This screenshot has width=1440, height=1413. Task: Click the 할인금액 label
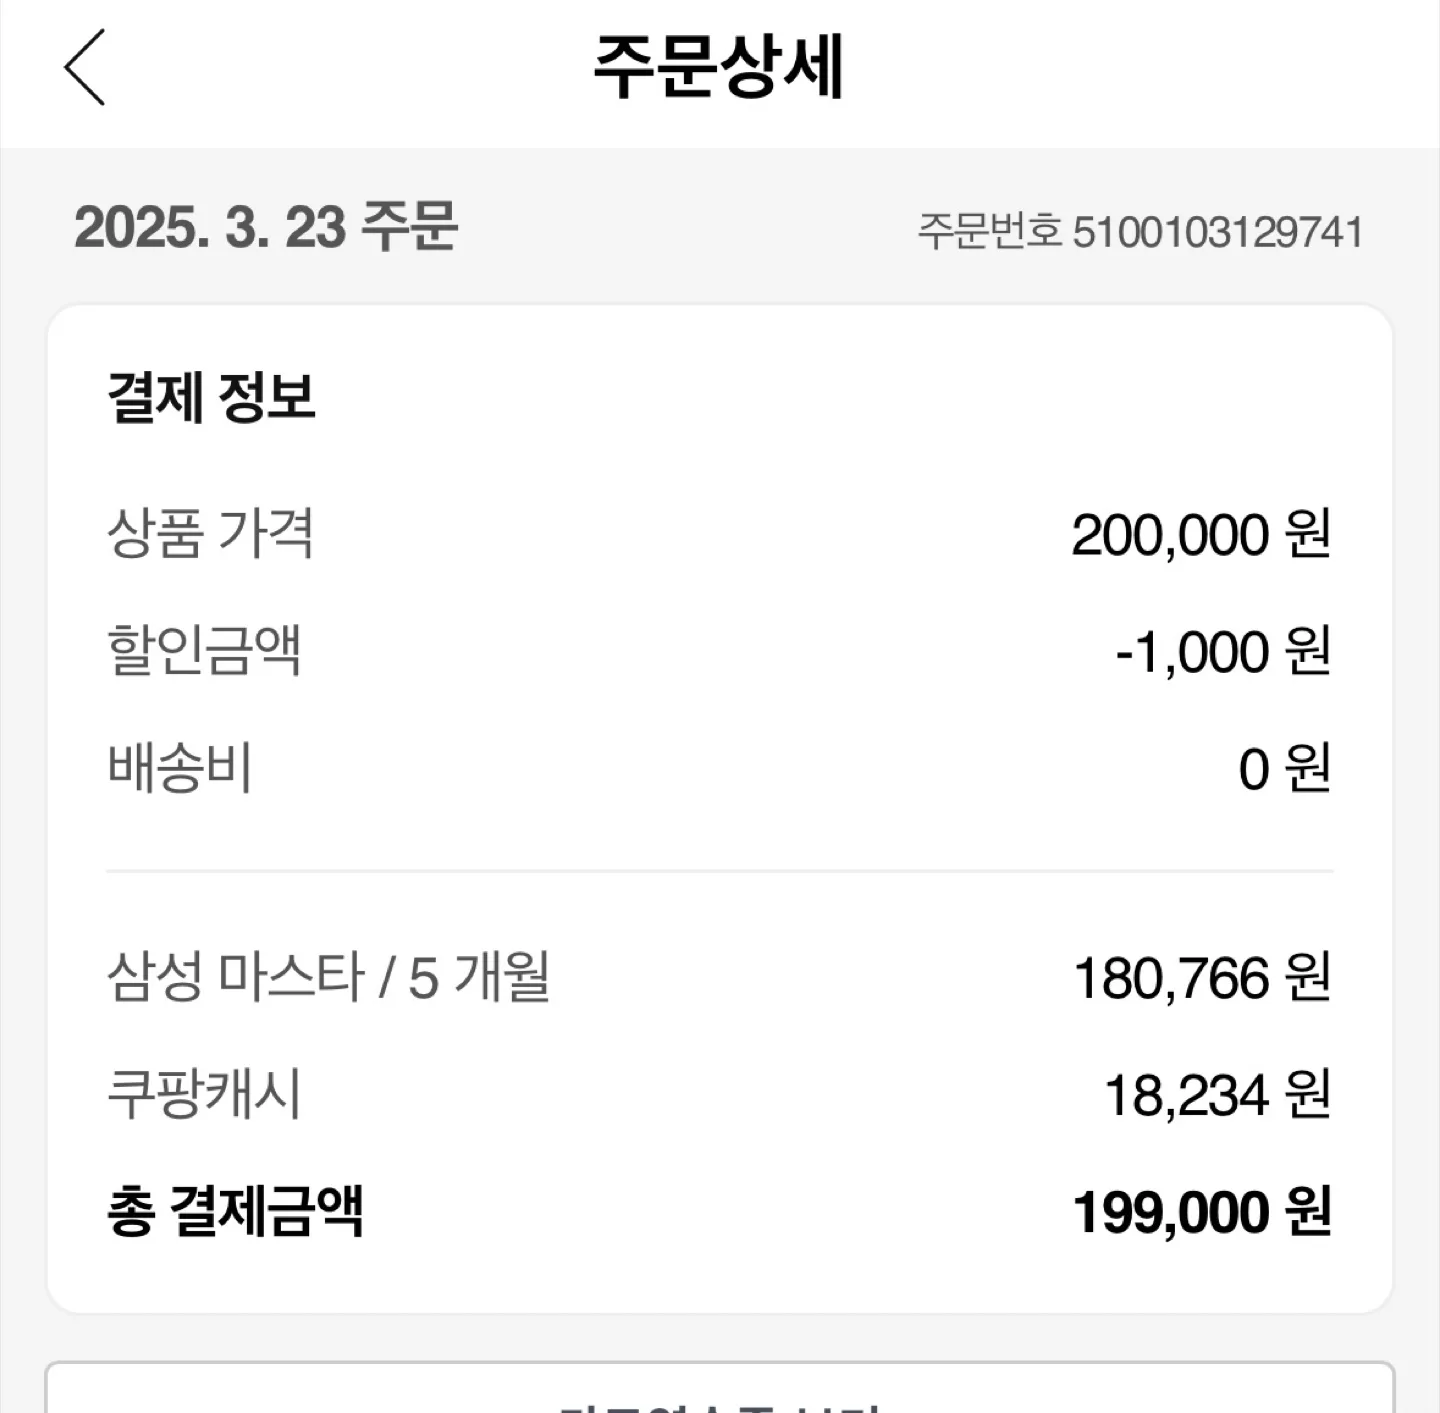coord(204,650)
